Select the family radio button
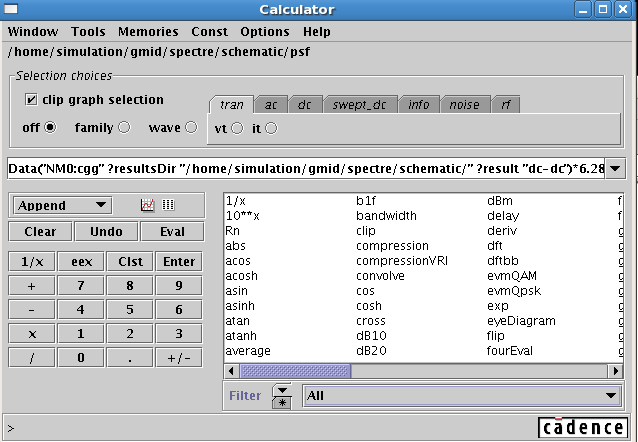 (x=124, y=127)
